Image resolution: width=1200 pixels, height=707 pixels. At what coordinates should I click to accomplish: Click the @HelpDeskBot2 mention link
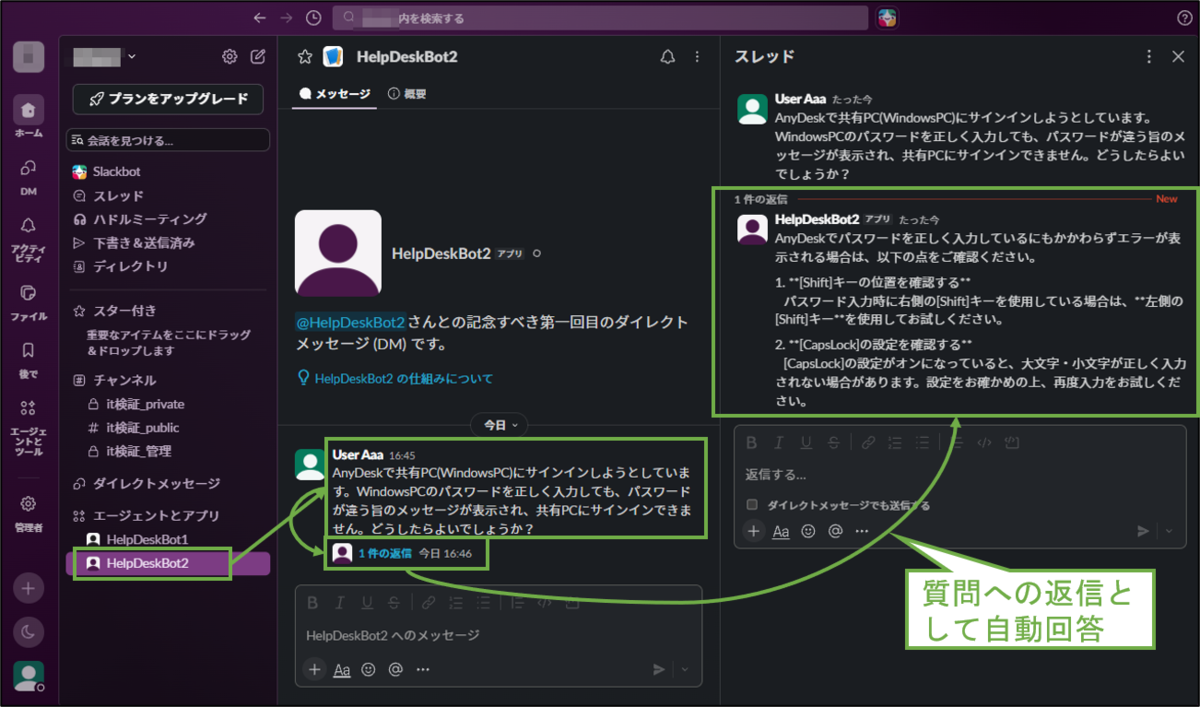(x=350, y=322)
